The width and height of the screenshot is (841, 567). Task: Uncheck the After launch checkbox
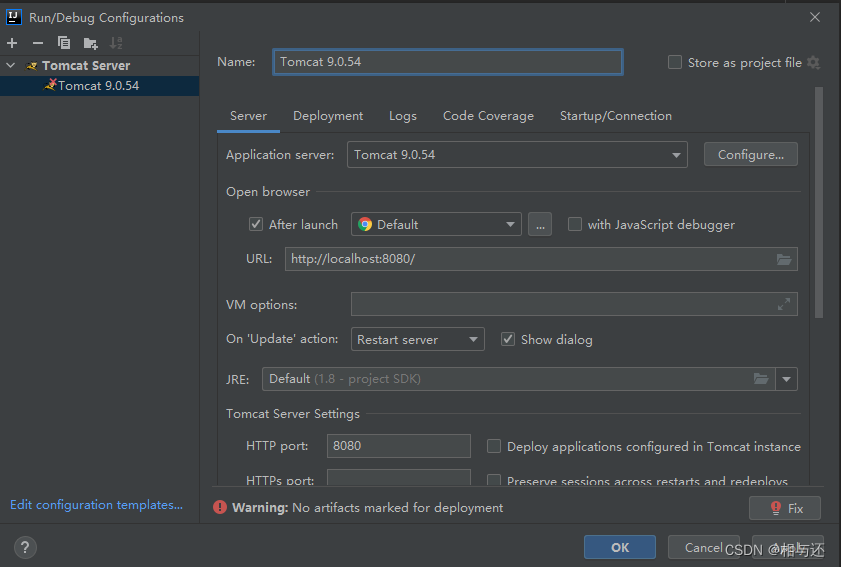pos(256,224)
